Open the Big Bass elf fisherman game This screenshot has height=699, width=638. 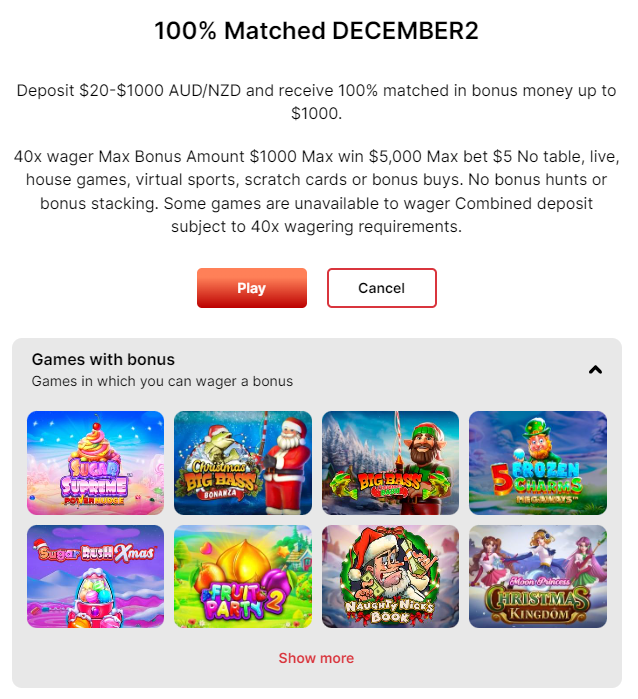391,463
